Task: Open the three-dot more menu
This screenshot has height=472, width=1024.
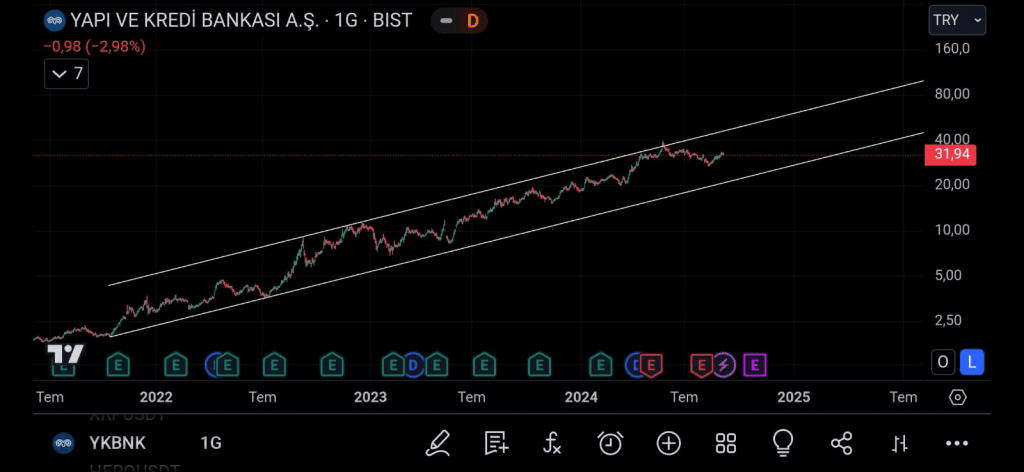Action: [x=957, y=443]
